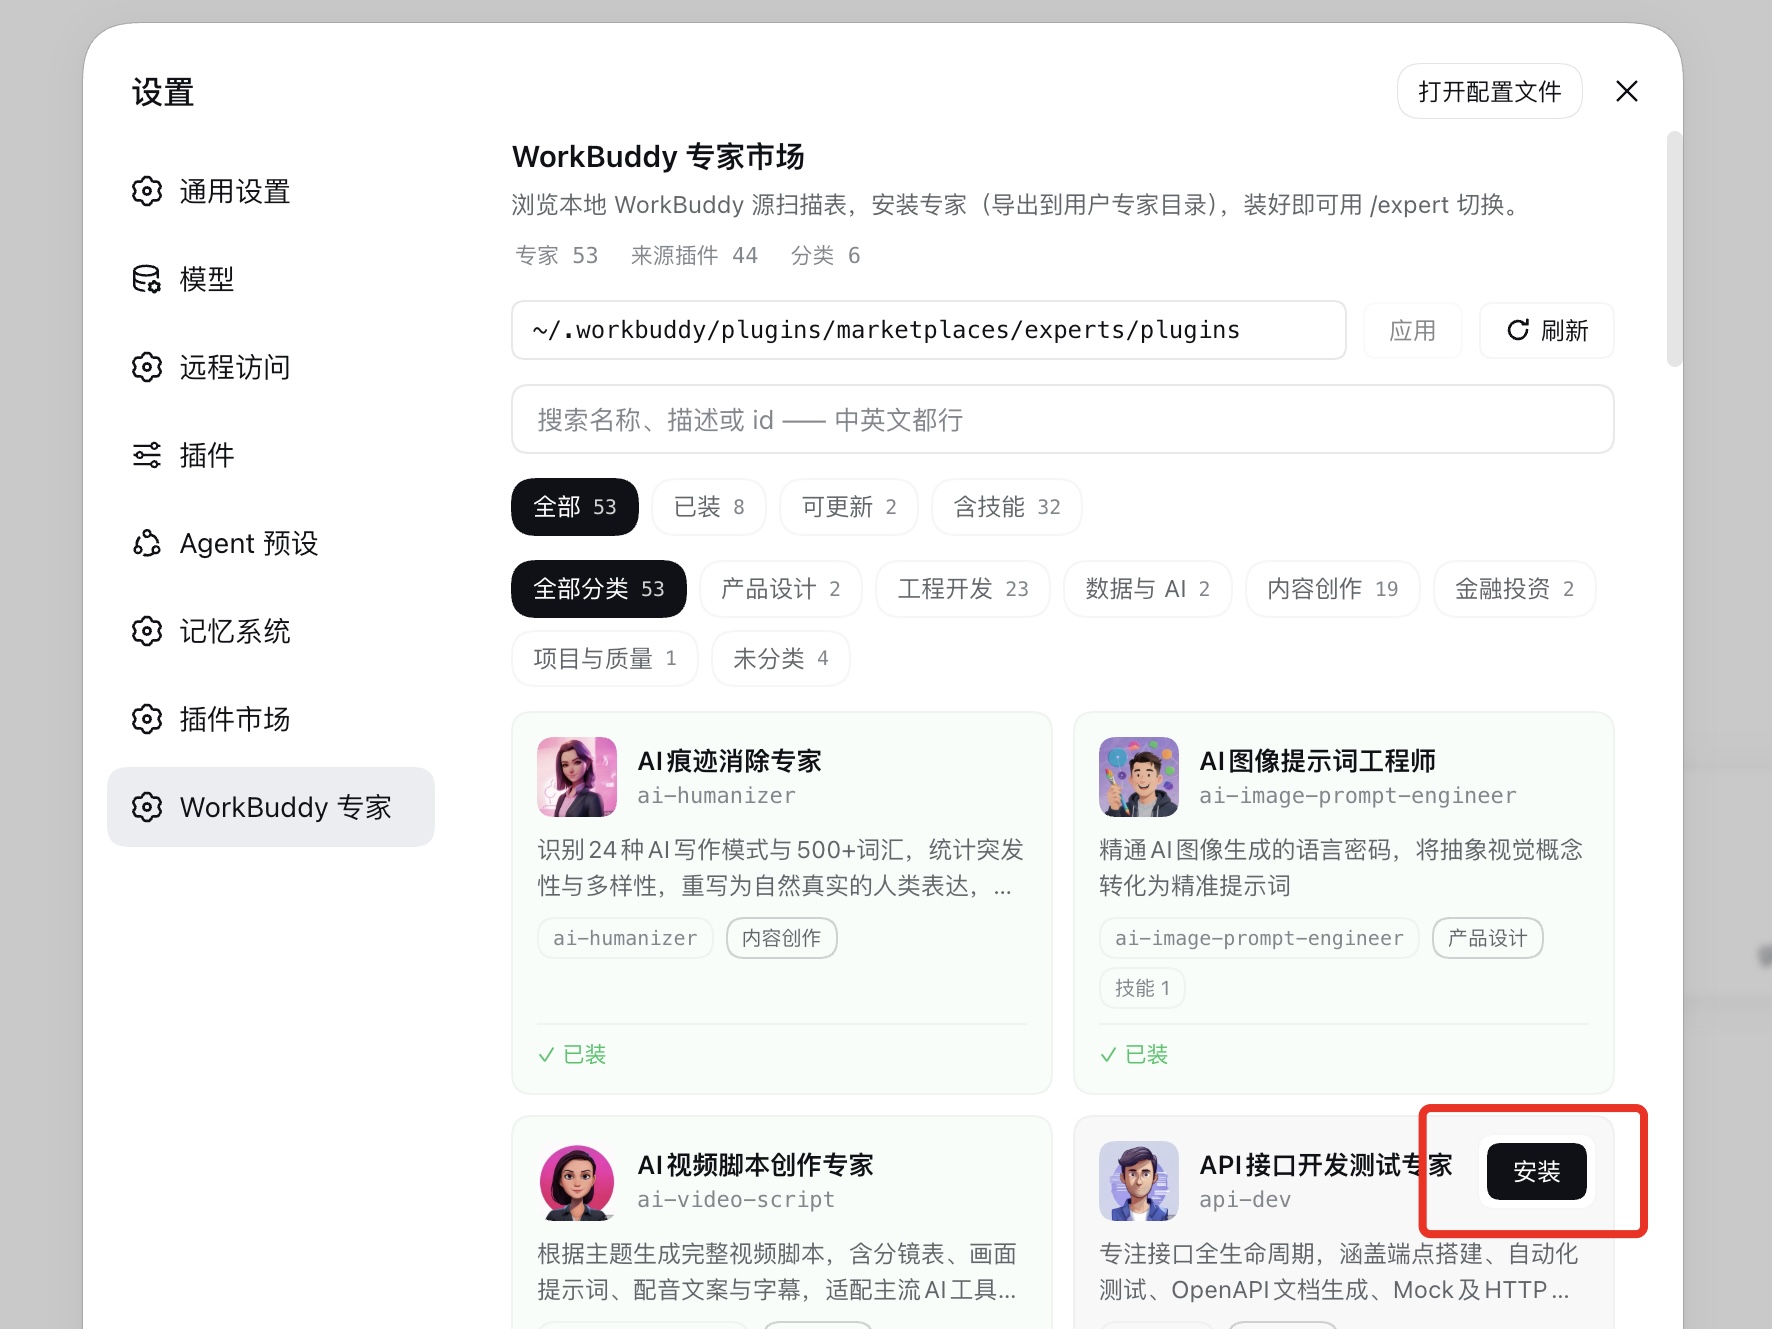Install the API接口开发测试专家 expert
The height and width of the screenshot is (1329, 1772).
(1537, 1171)
